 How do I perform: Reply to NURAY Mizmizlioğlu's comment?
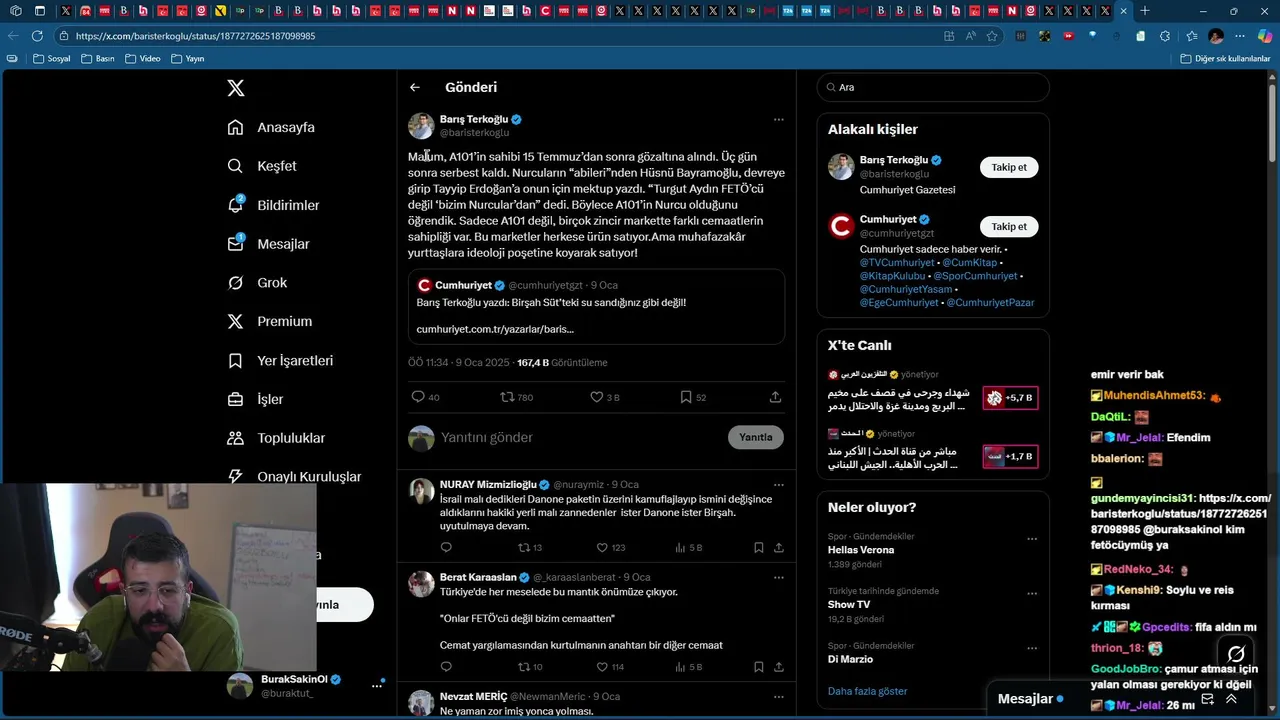pyautogui.click(x=446, y=547)
